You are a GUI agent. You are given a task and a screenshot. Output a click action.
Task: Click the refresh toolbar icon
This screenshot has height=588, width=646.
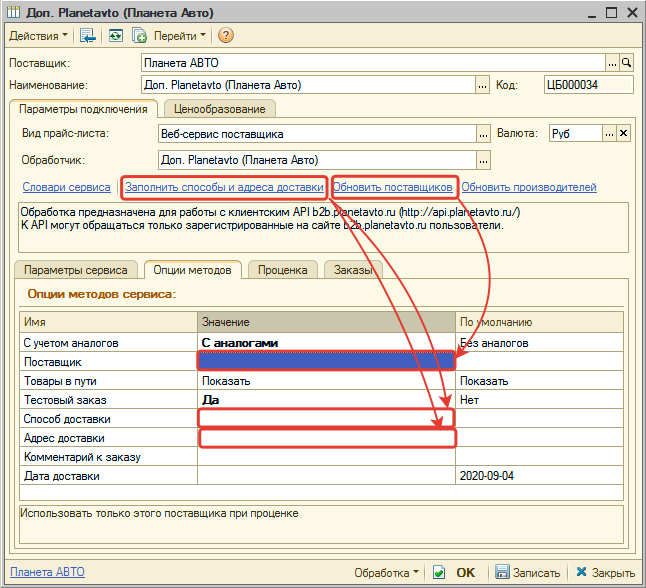[115, 36]
